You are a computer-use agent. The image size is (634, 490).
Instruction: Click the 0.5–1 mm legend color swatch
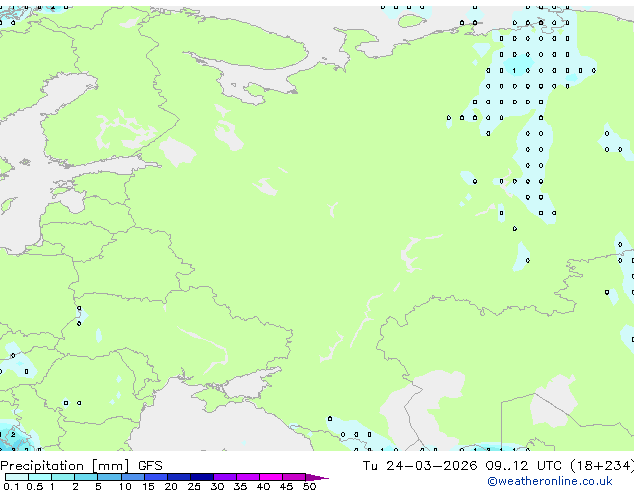40,477
